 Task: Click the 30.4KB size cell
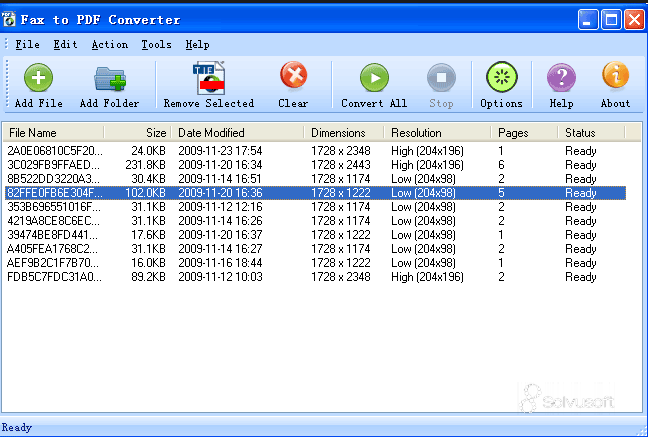pyautogui.click(x=148, y=179)
